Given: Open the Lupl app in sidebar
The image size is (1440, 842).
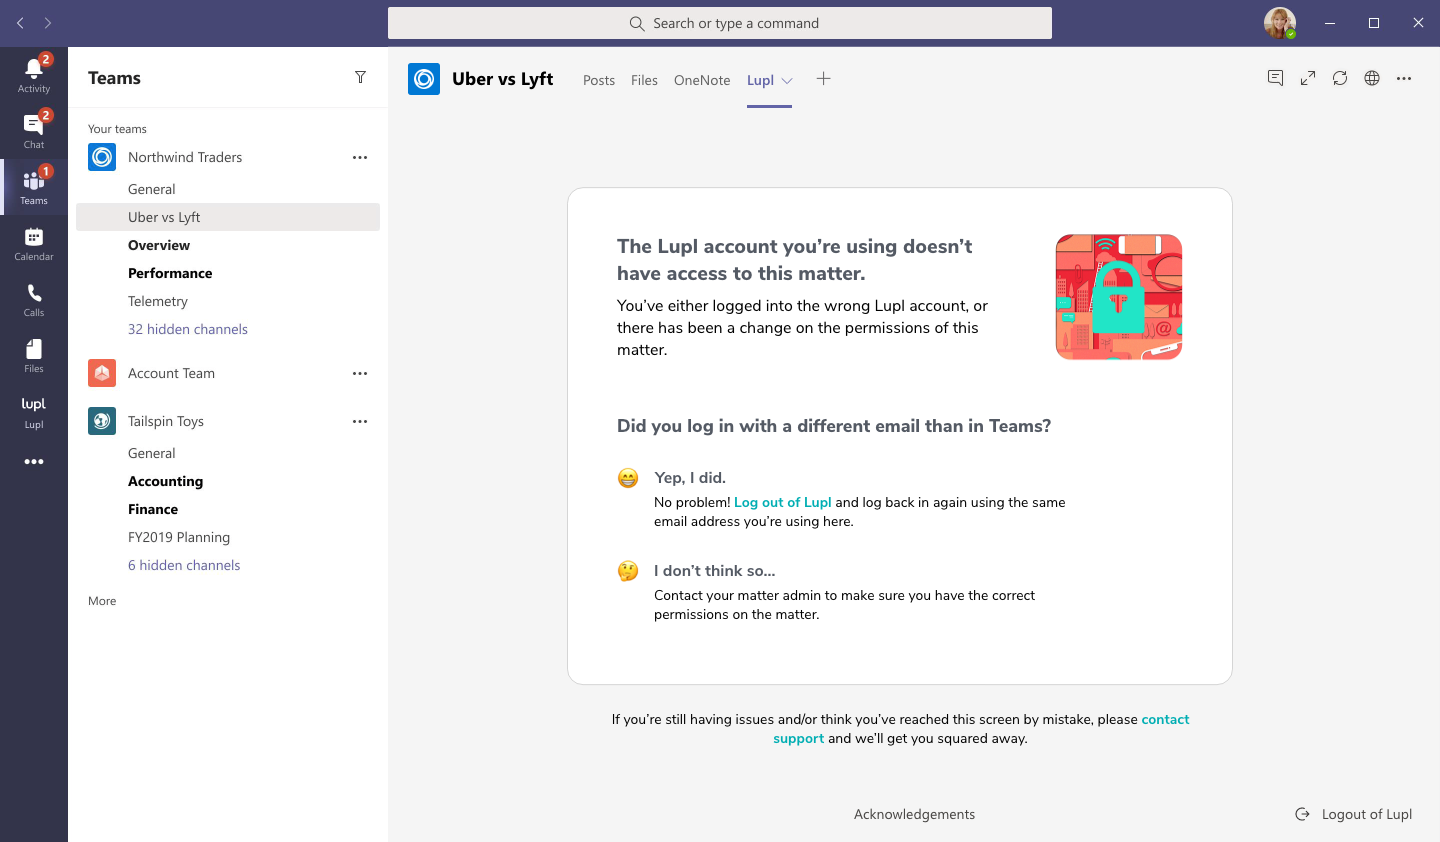Looking at the screenshot, I should click(33, 410).
